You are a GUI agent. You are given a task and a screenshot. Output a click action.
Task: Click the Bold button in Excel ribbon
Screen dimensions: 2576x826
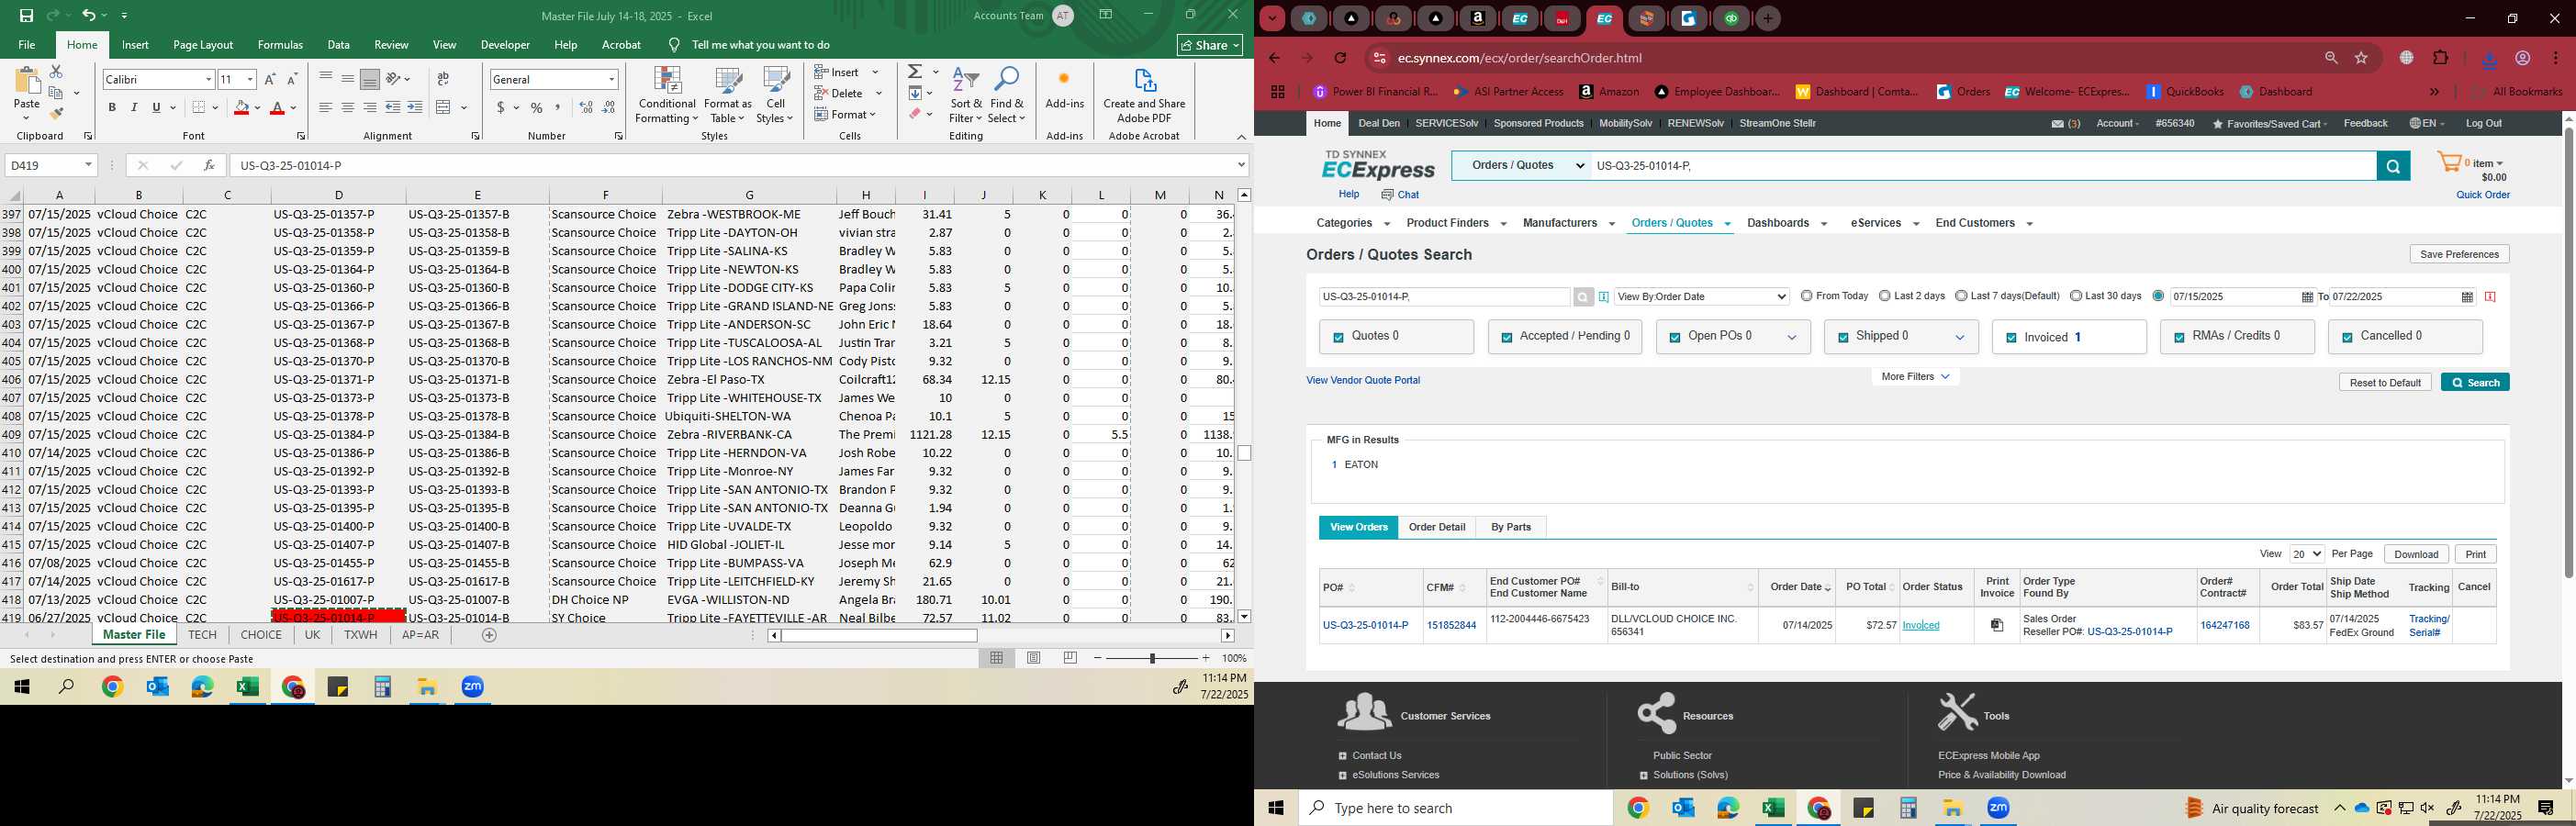point(112,108)
